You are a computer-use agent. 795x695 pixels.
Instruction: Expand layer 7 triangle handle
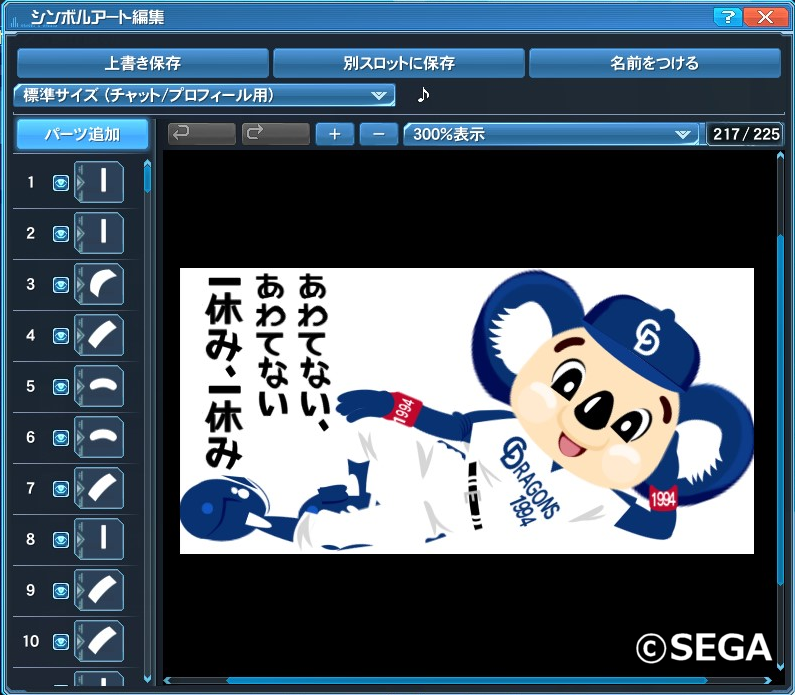tap(79, 488)
